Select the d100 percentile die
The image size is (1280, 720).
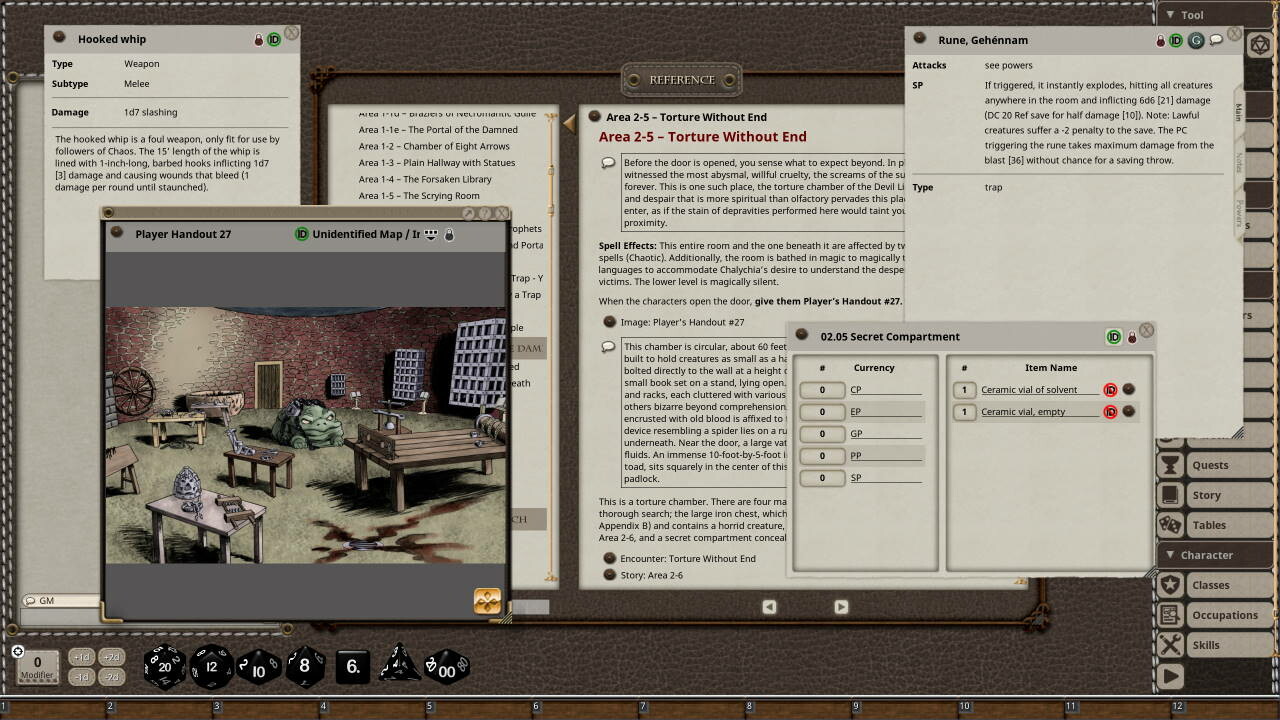[x=446, y=667]
